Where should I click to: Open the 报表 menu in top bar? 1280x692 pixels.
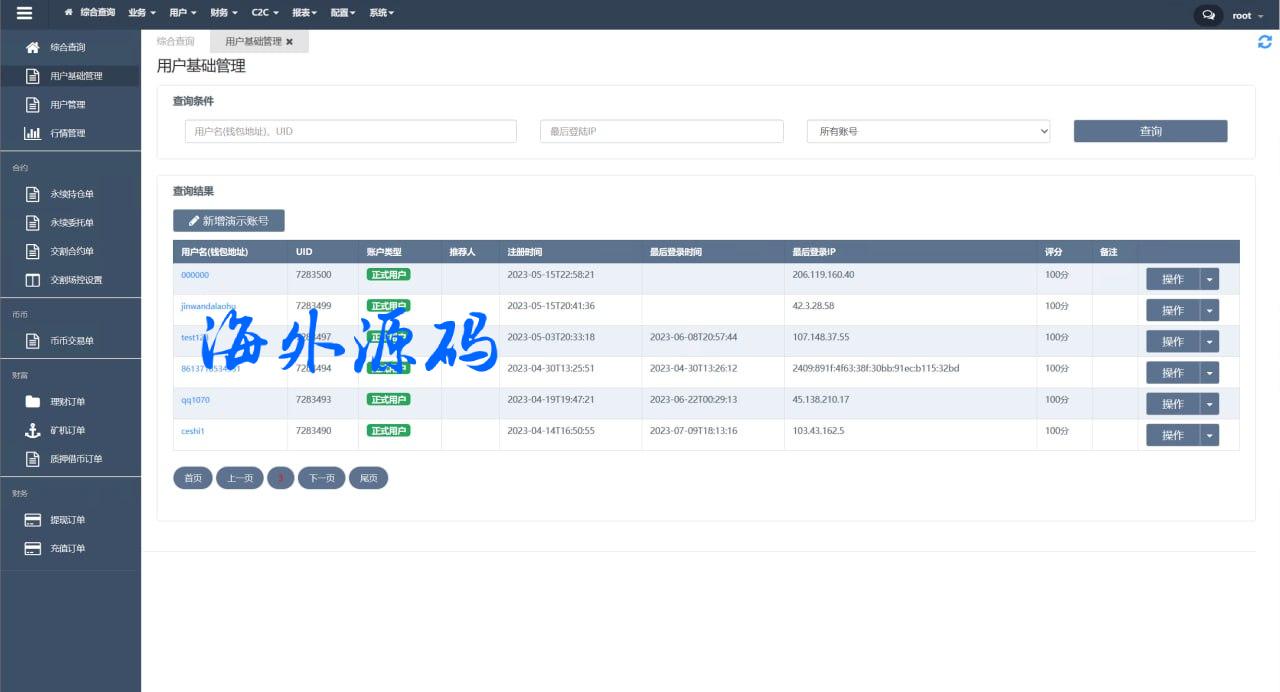[x=304, y=14]
